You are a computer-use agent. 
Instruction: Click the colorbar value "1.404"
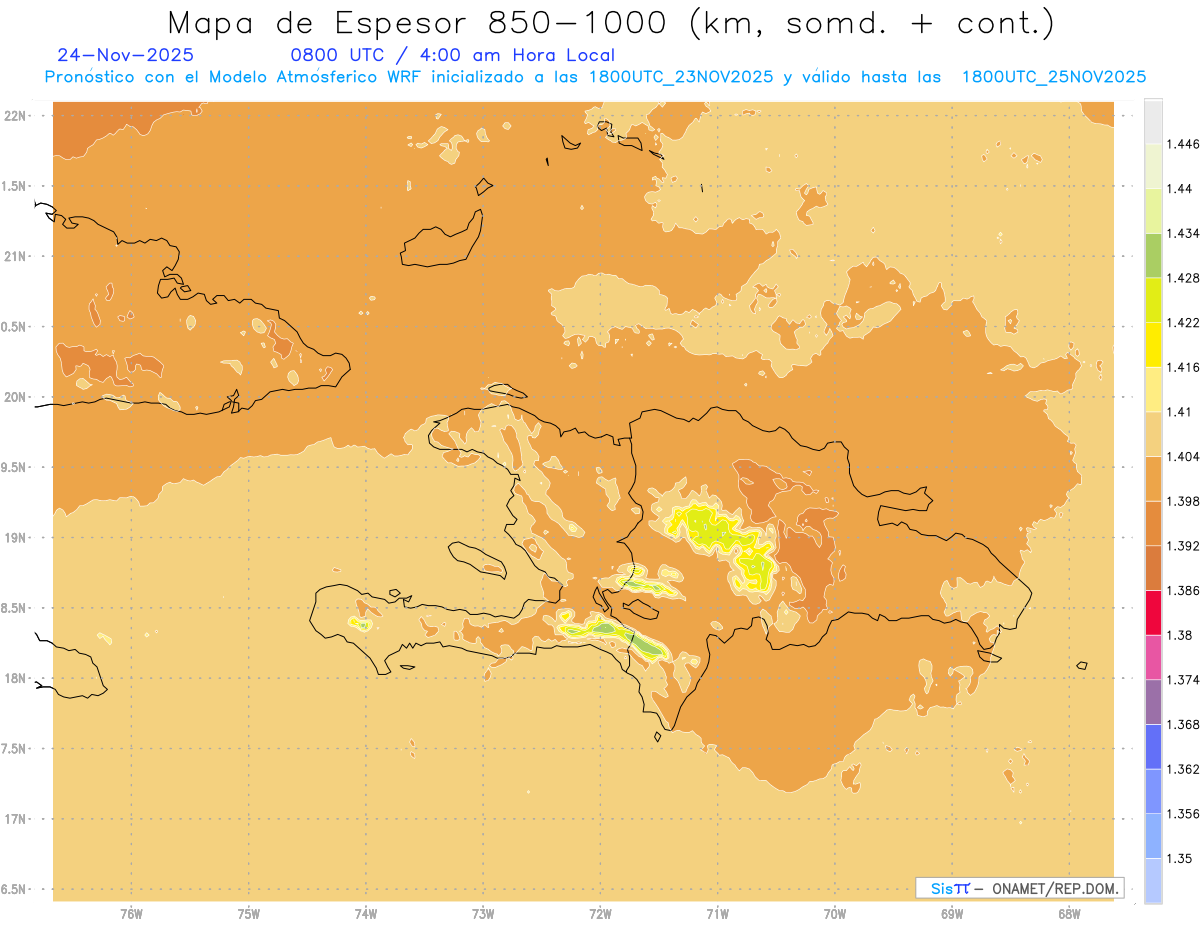pos(1185,456)
